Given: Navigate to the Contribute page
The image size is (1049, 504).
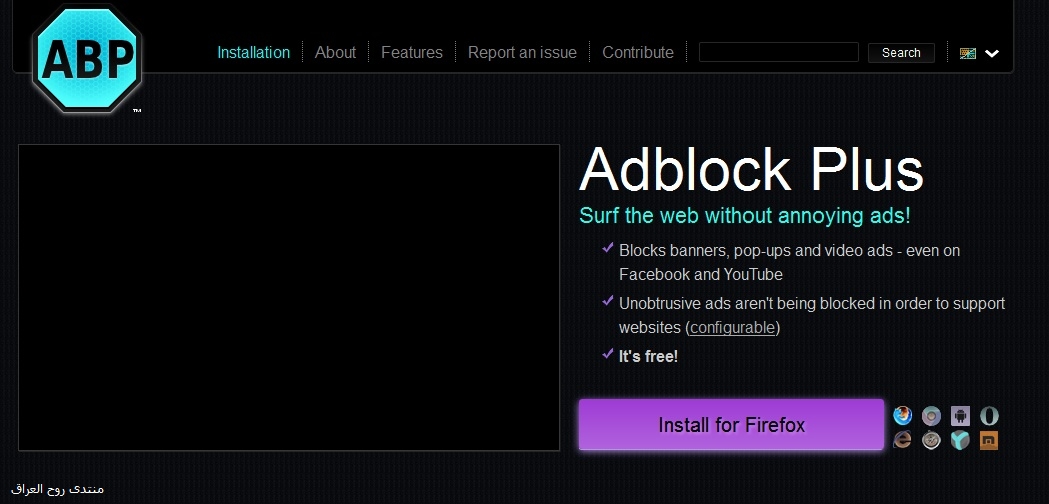Looking at the screenshot, I should point(638,52).
